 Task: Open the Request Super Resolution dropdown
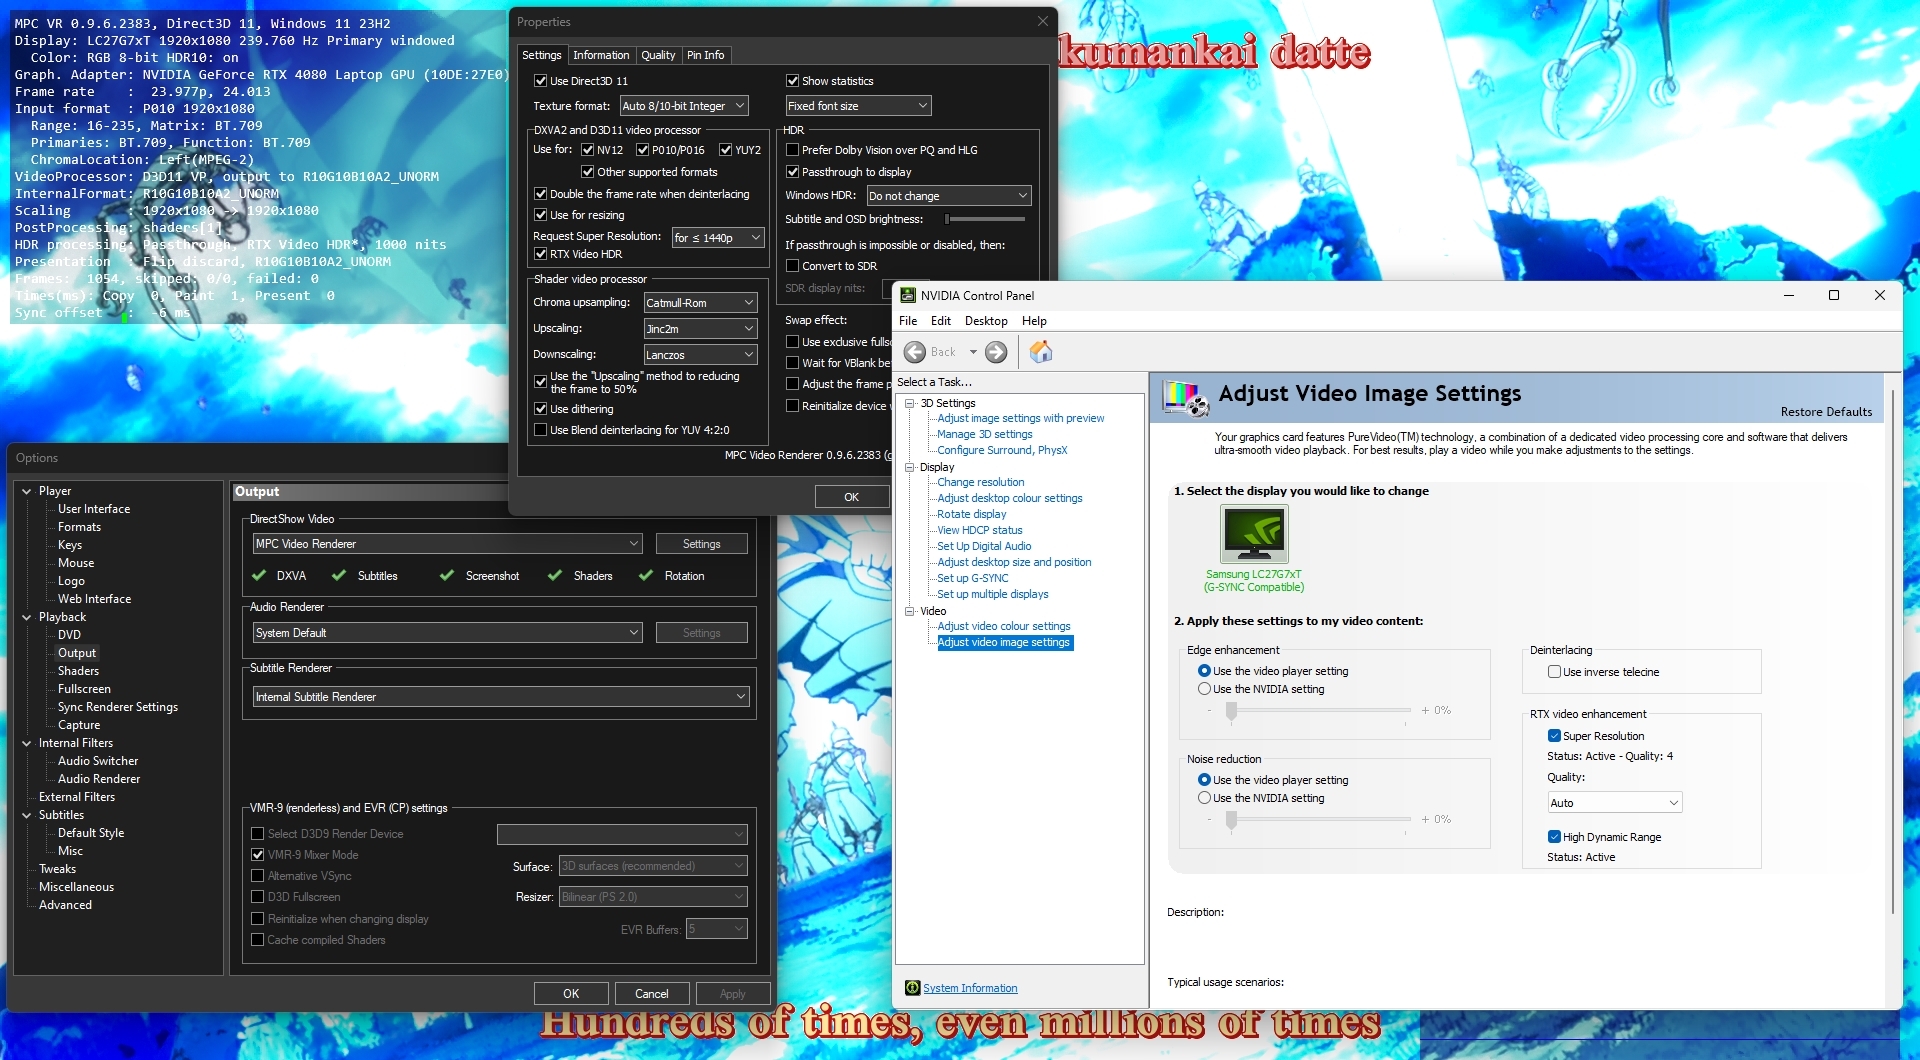718,238
